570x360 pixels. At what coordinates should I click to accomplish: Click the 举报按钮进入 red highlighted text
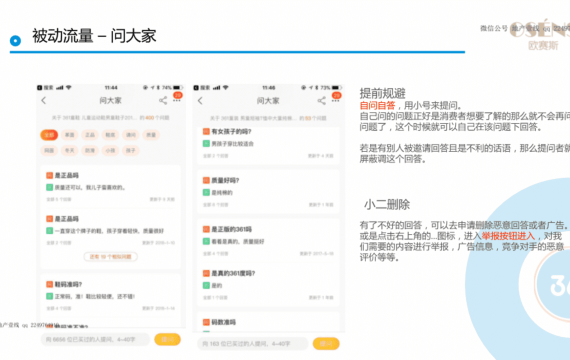(508, 236)
